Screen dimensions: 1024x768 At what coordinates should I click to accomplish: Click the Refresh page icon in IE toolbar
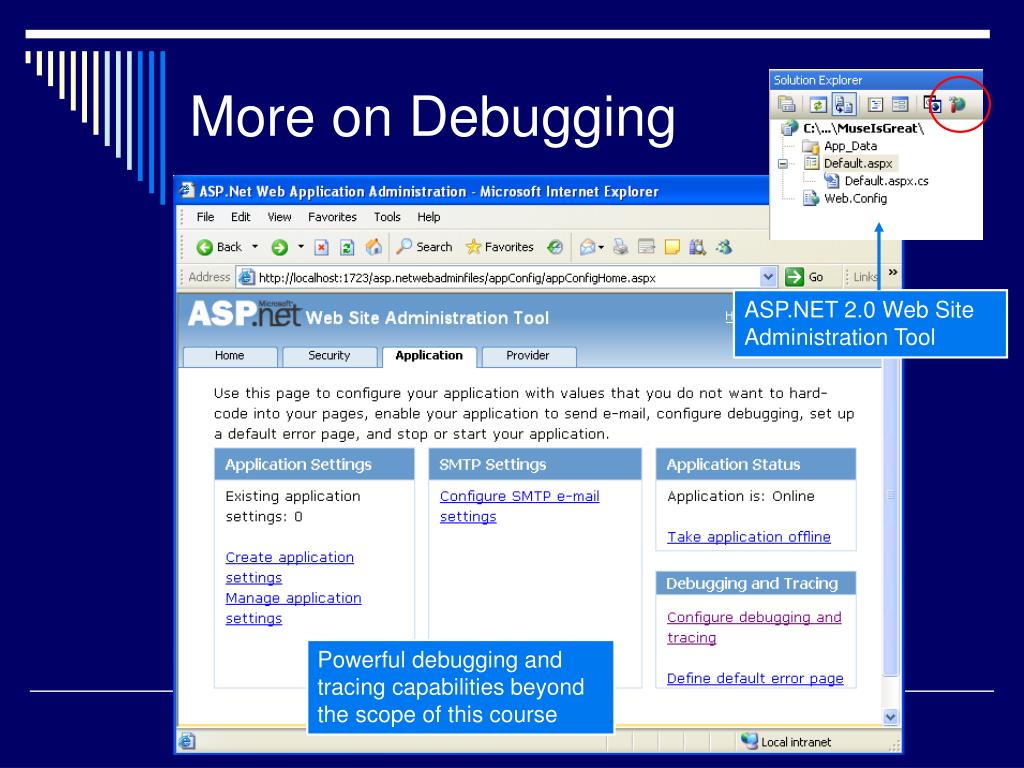coord(347,247)
